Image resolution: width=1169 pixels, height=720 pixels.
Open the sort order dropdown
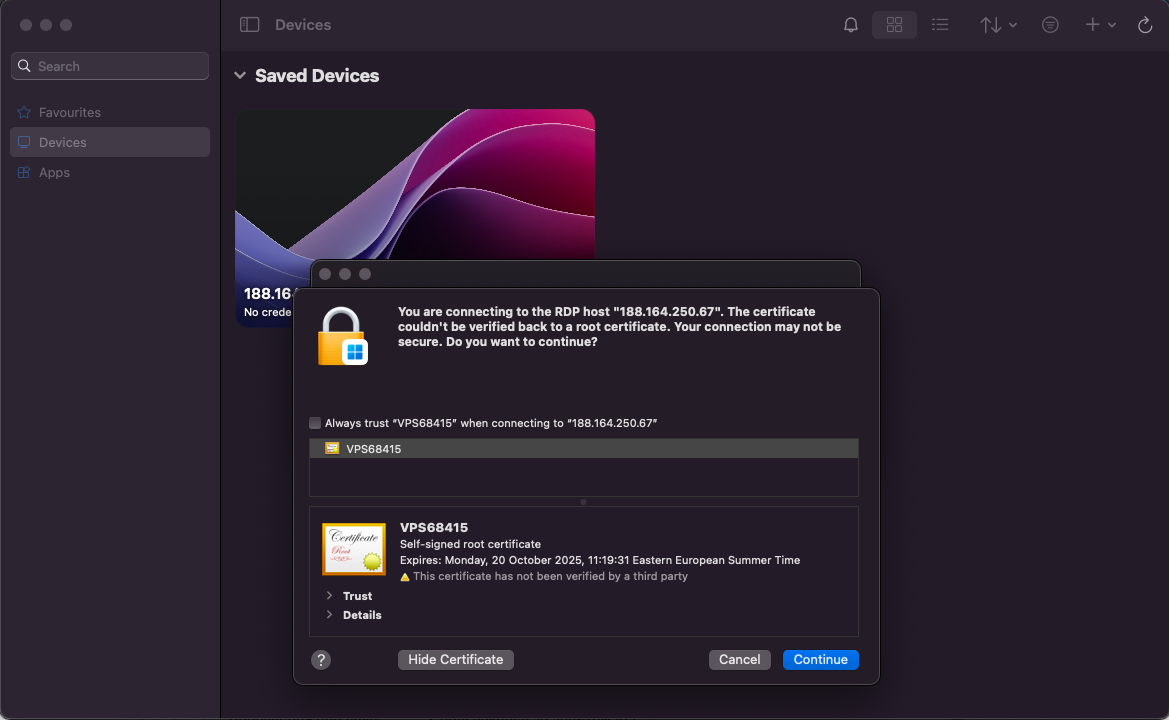pyautogui.click(x=998, y=25)
